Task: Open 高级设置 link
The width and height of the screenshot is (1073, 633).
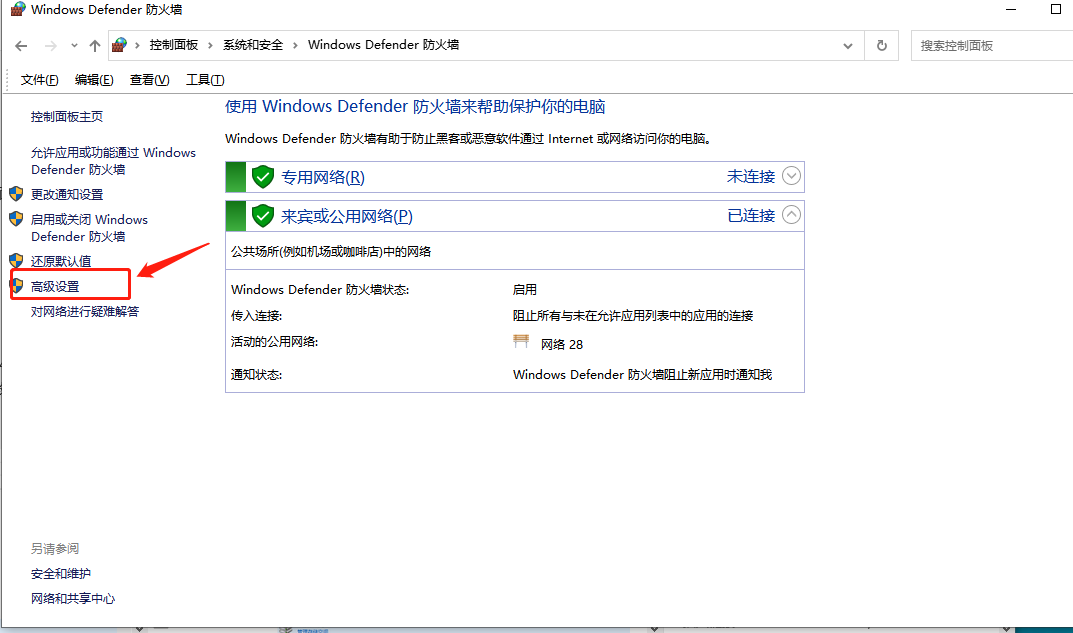Action: pyautogui.click(x=55, y=287)
